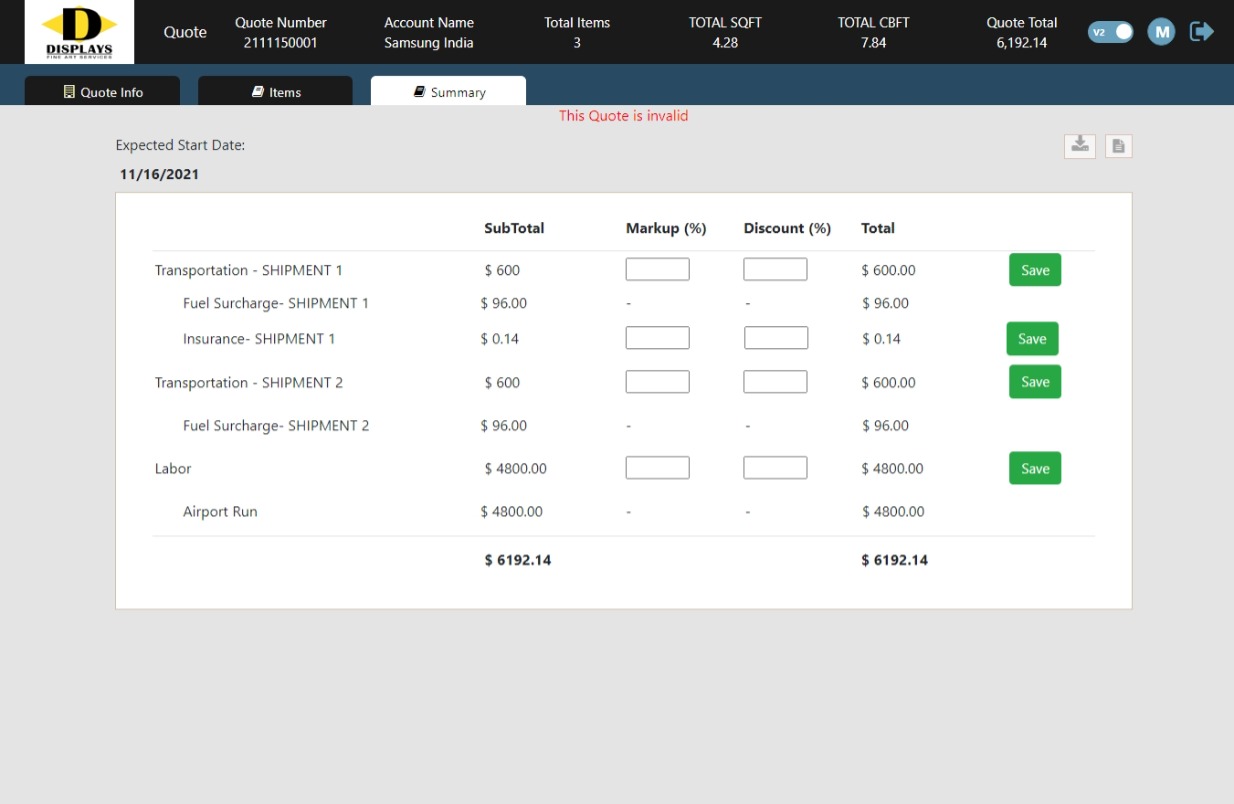Click Discount field for Transportation SHIPMENT 1

coord(775,269)
